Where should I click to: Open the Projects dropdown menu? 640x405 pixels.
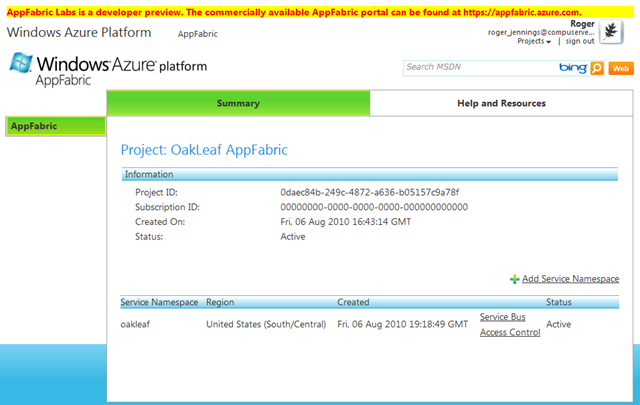click(534, 41)
